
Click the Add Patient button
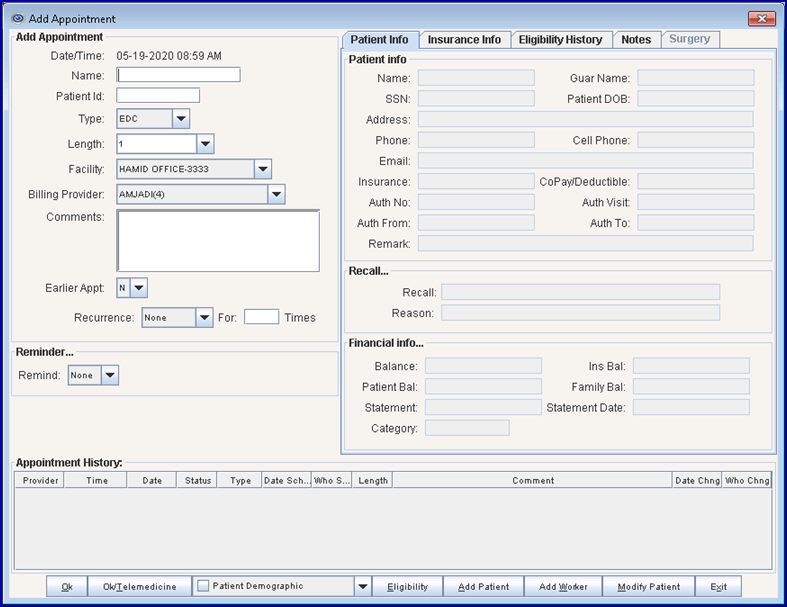[x=483, y=586]
